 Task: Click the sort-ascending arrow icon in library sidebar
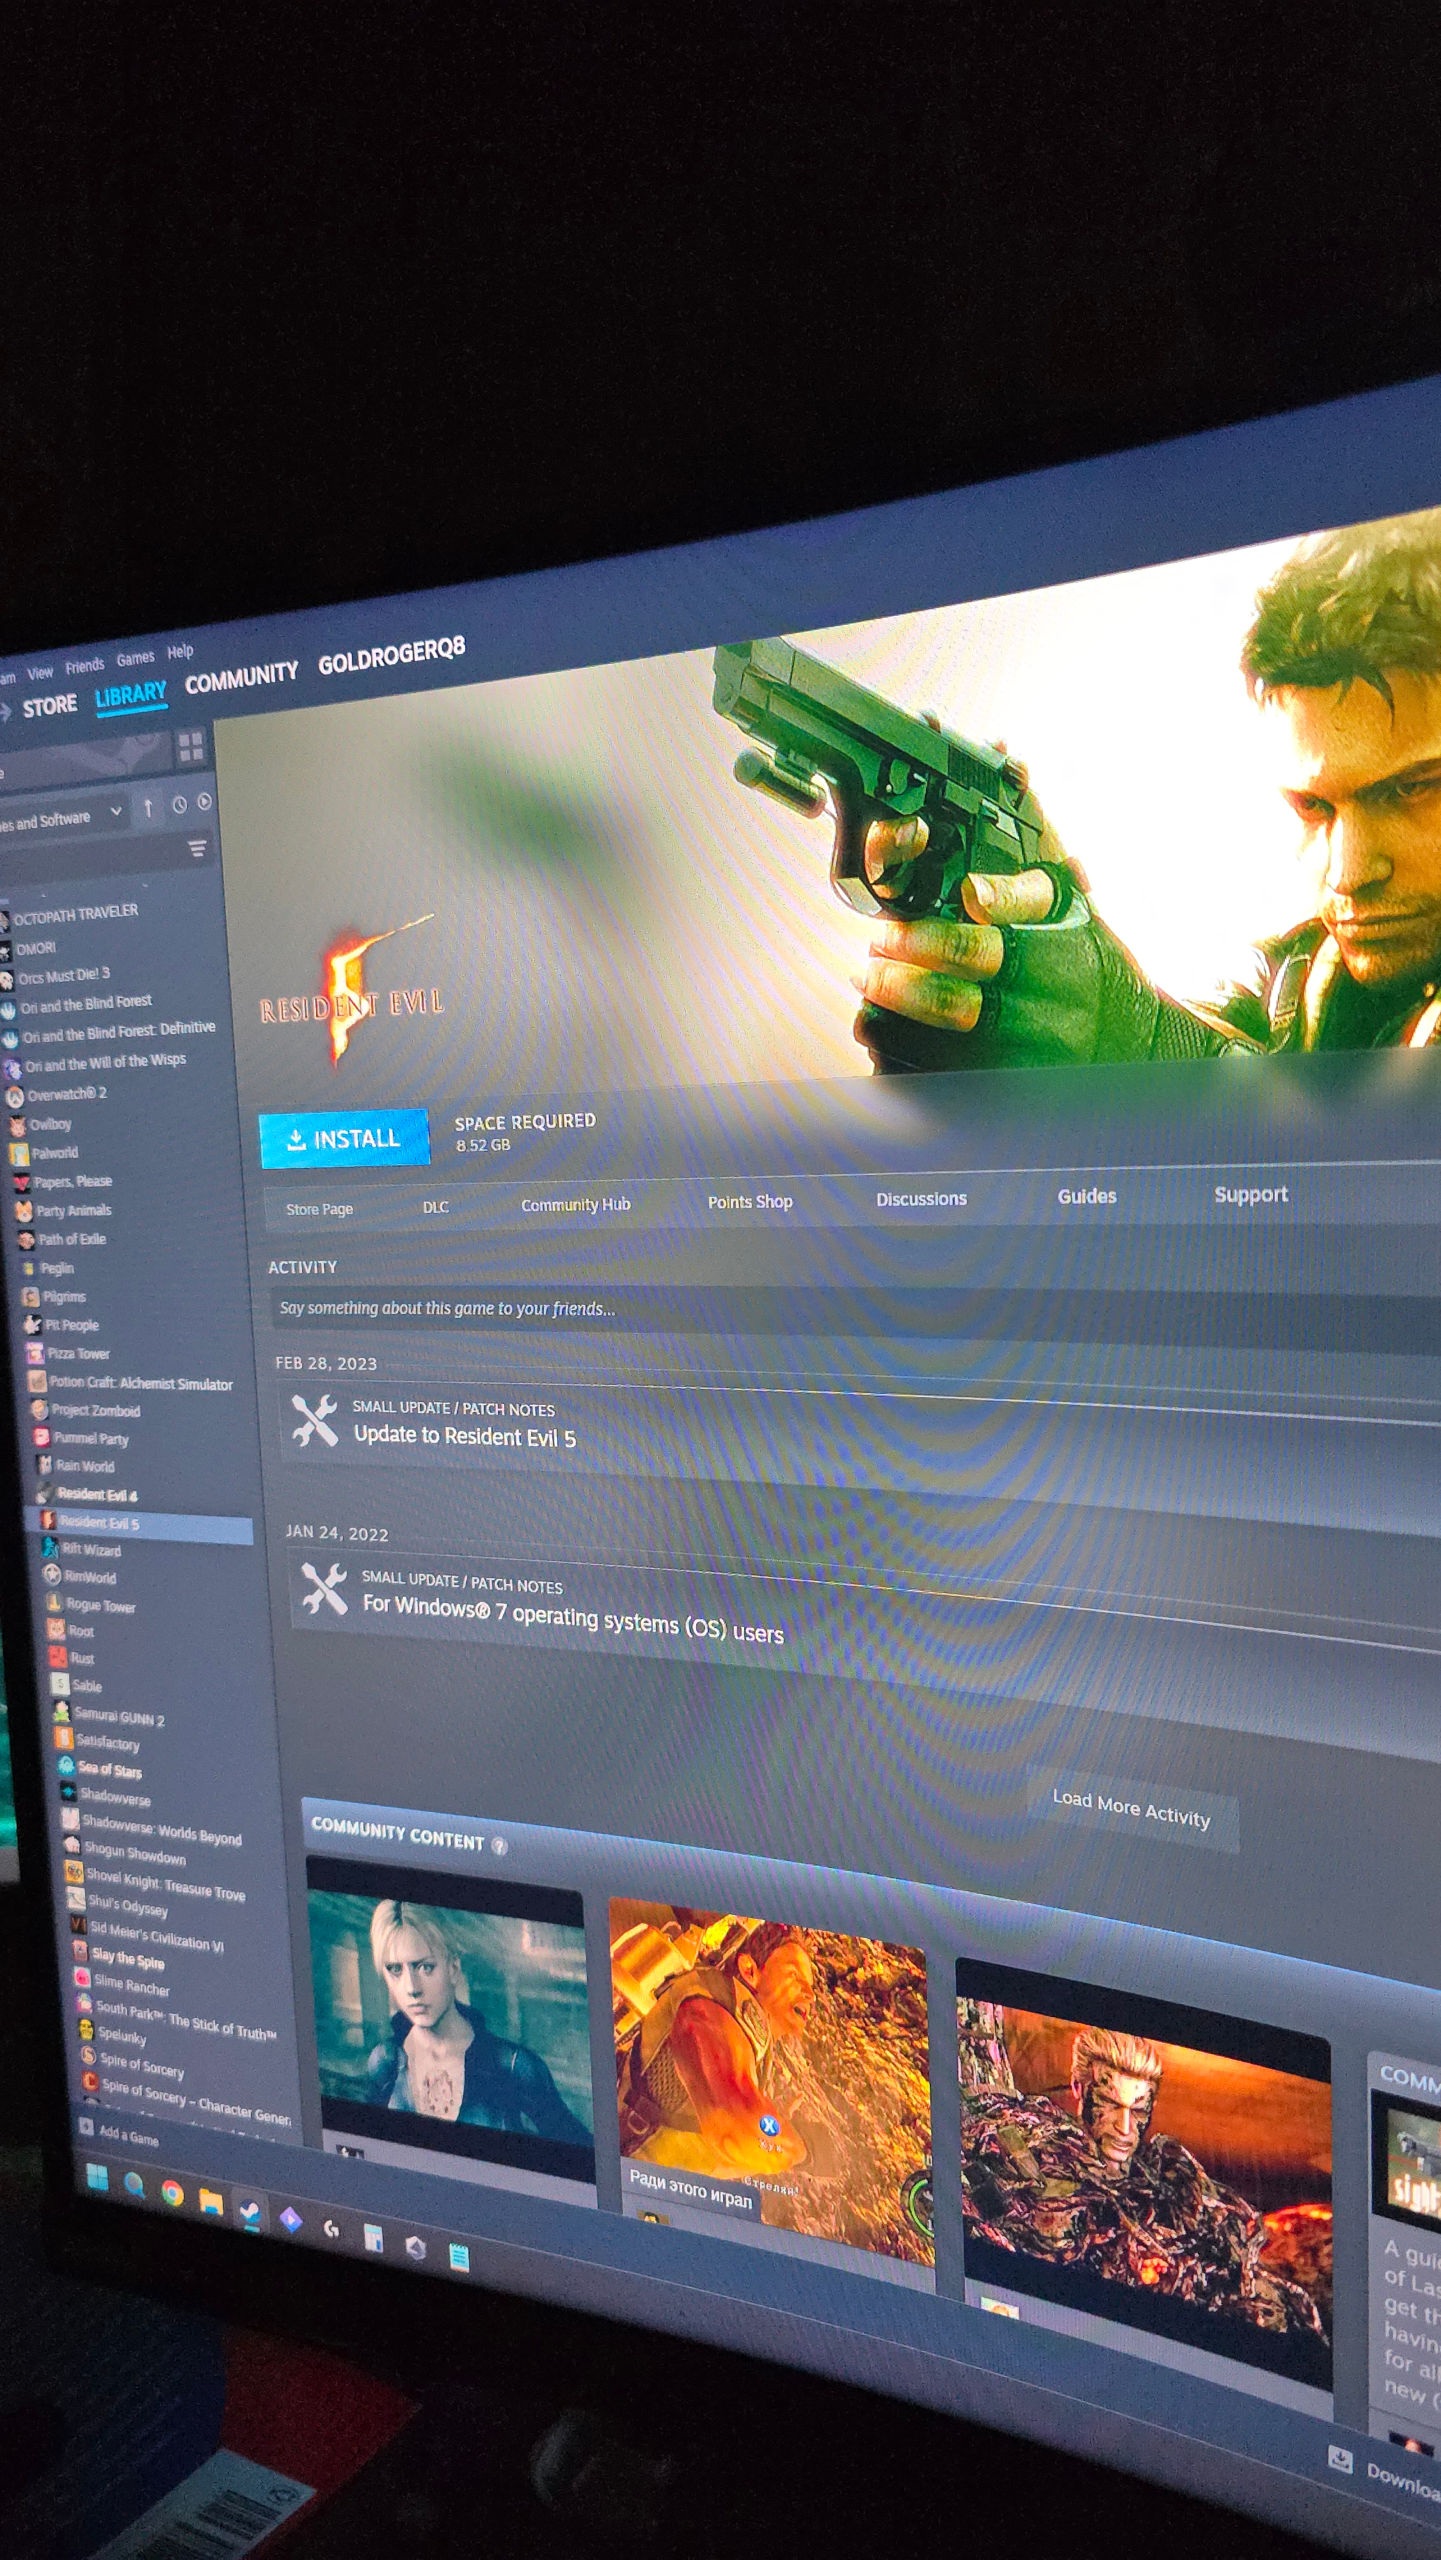click(148, 808)
